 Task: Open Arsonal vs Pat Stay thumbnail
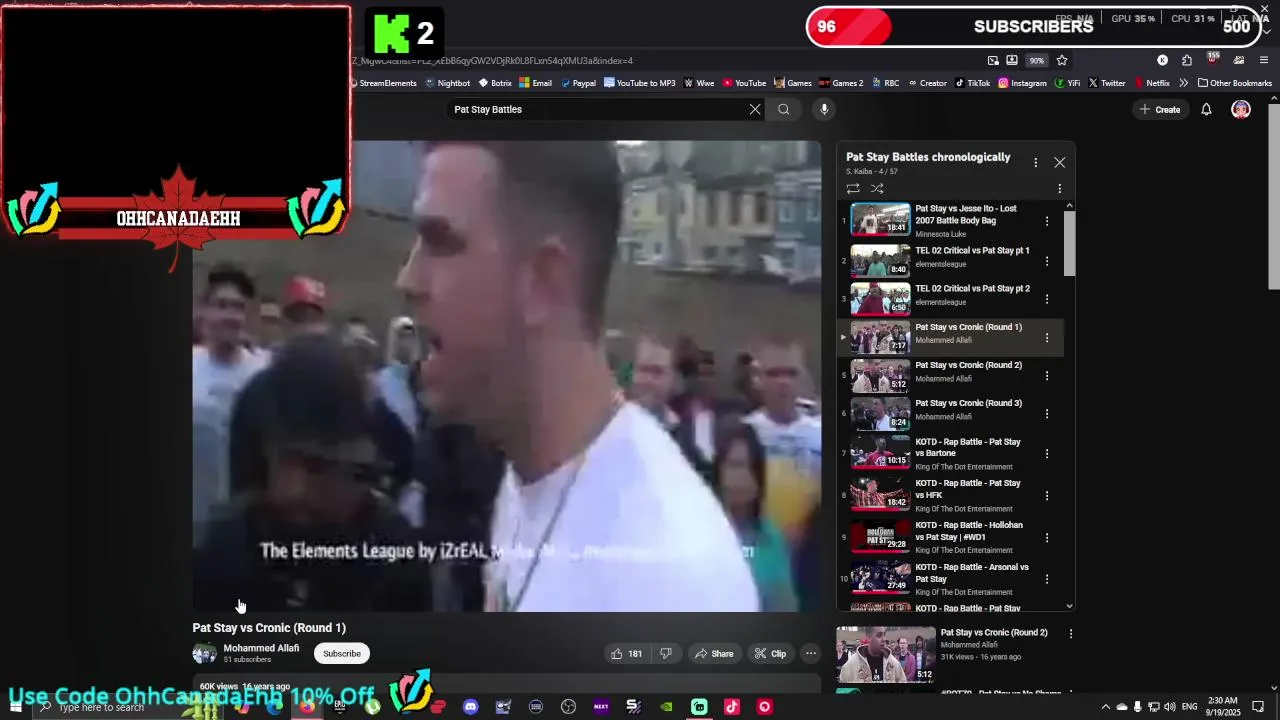[880, 579]
